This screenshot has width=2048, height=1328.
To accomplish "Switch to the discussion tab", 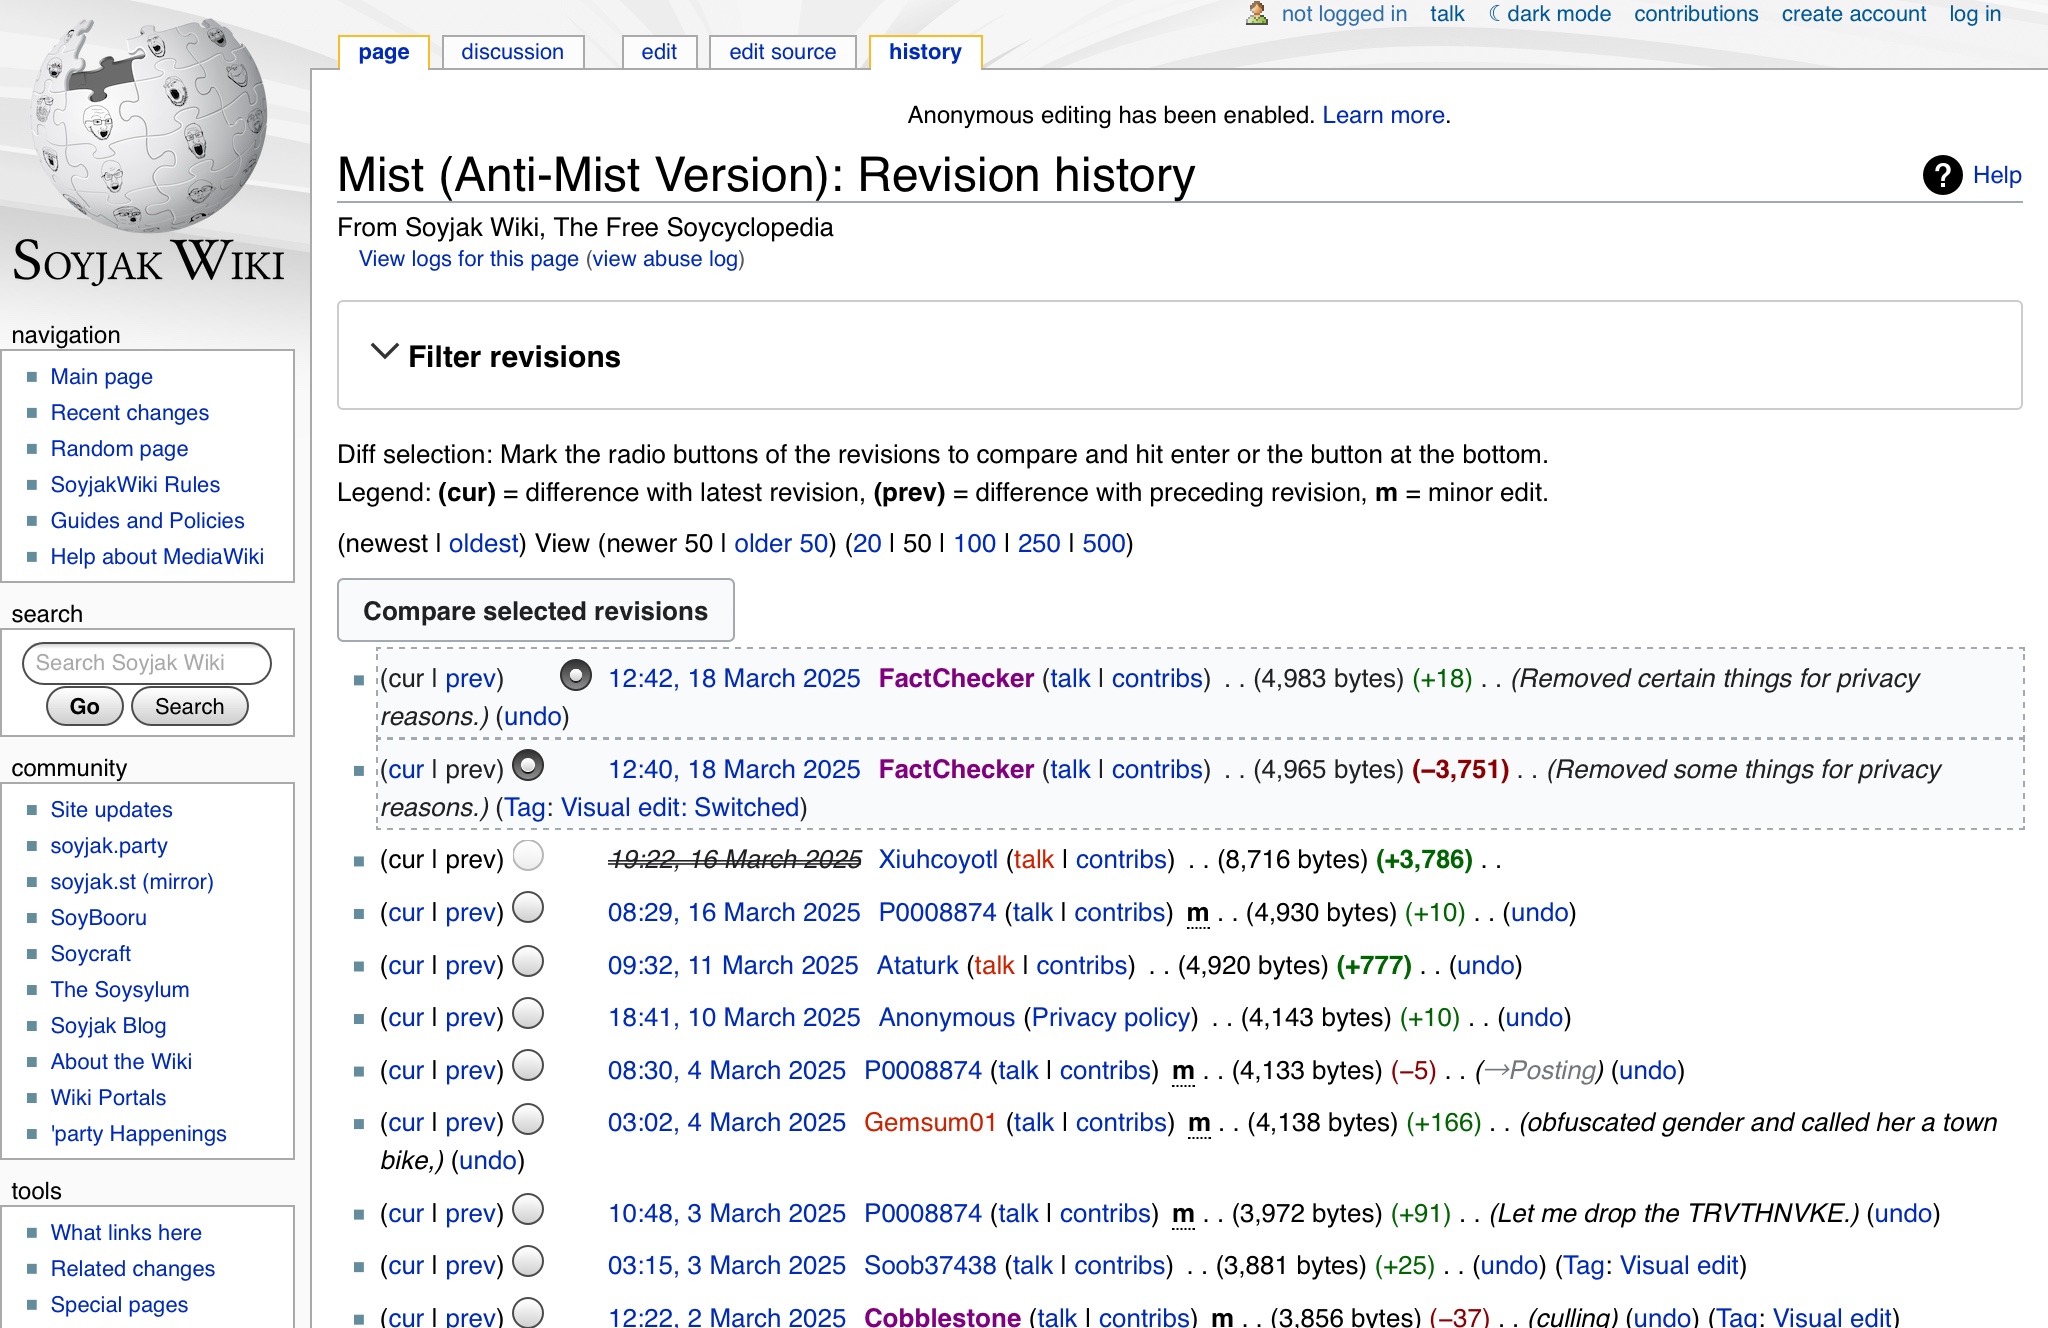I will 512,52.
